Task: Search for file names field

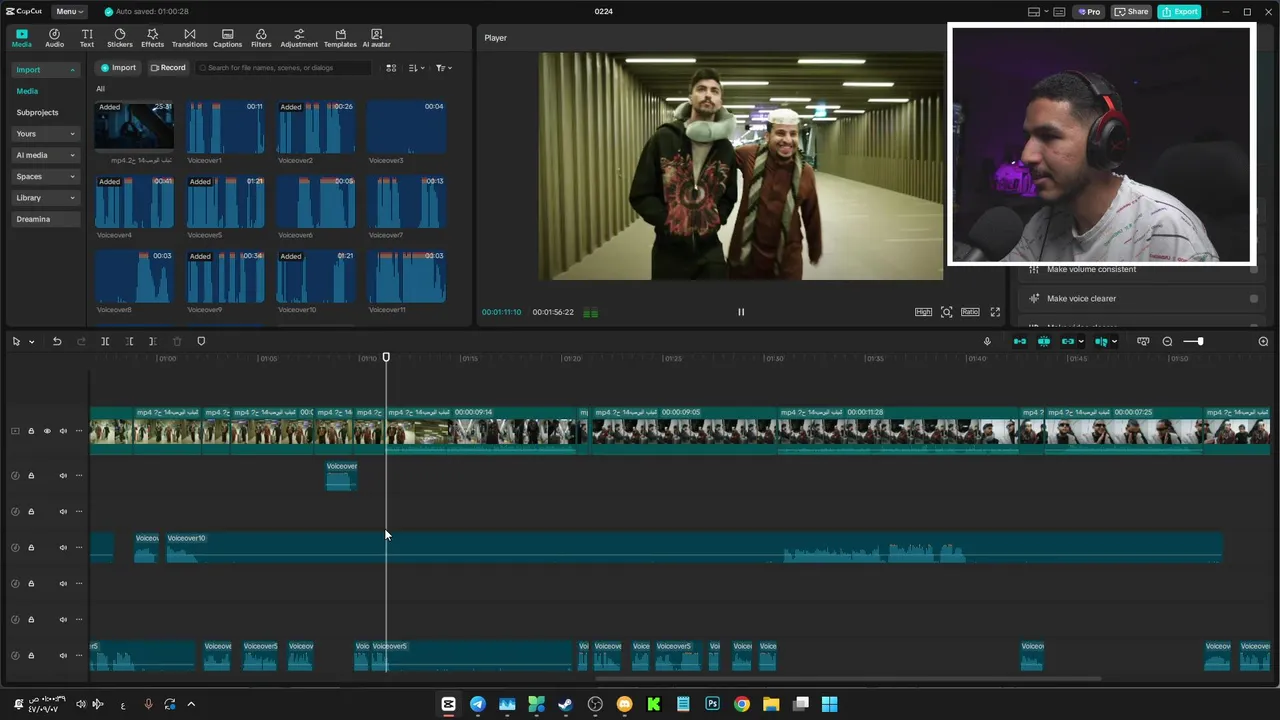Action: click(284, 68)
